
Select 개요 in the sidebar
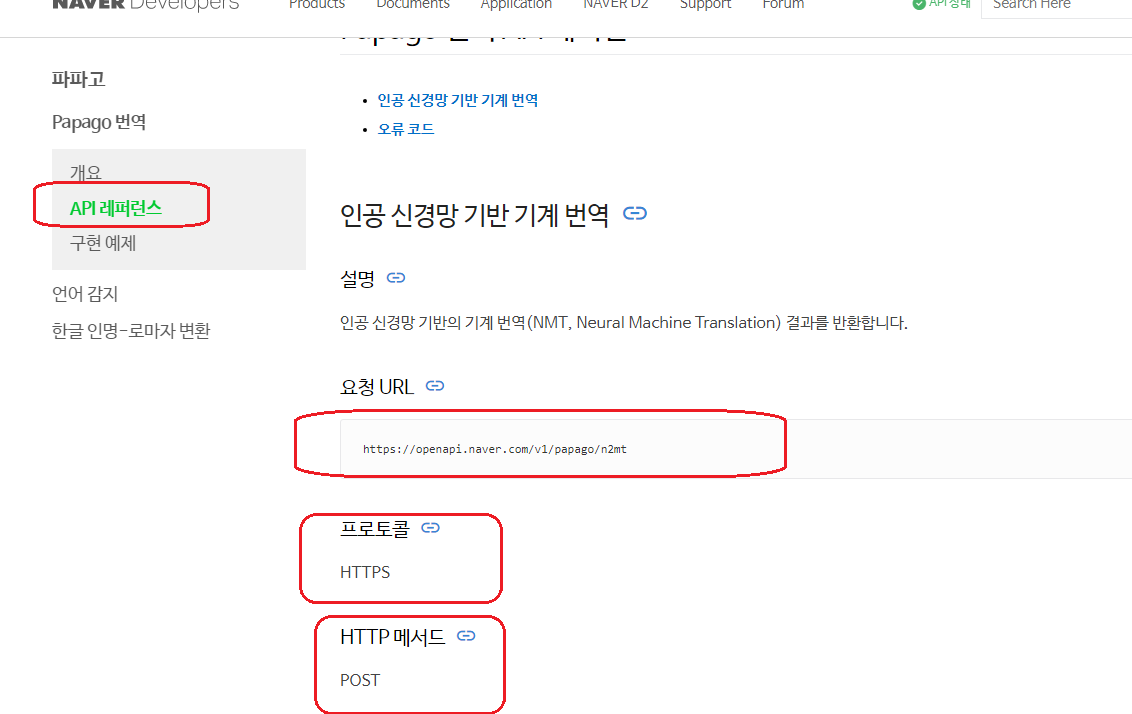click(85, 173)
